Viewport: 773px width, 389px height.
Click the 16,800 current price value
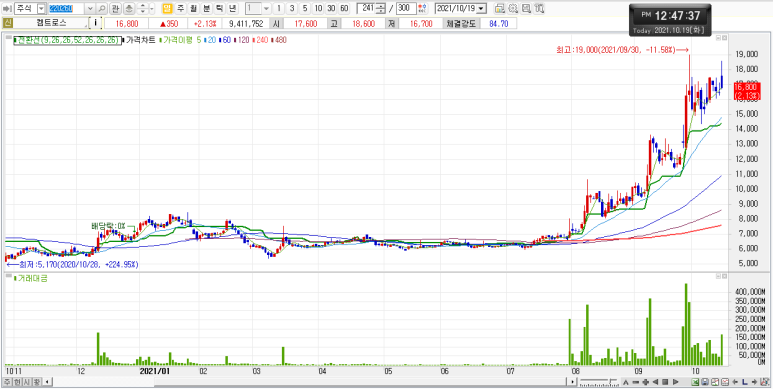click(127, 23)
